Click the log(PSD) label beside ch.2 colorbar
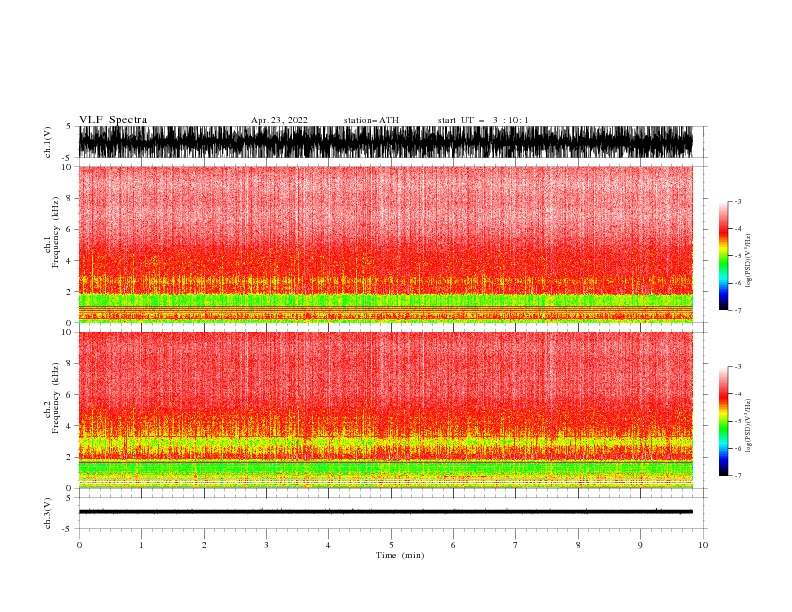792x612 pixels. [748, 426]
